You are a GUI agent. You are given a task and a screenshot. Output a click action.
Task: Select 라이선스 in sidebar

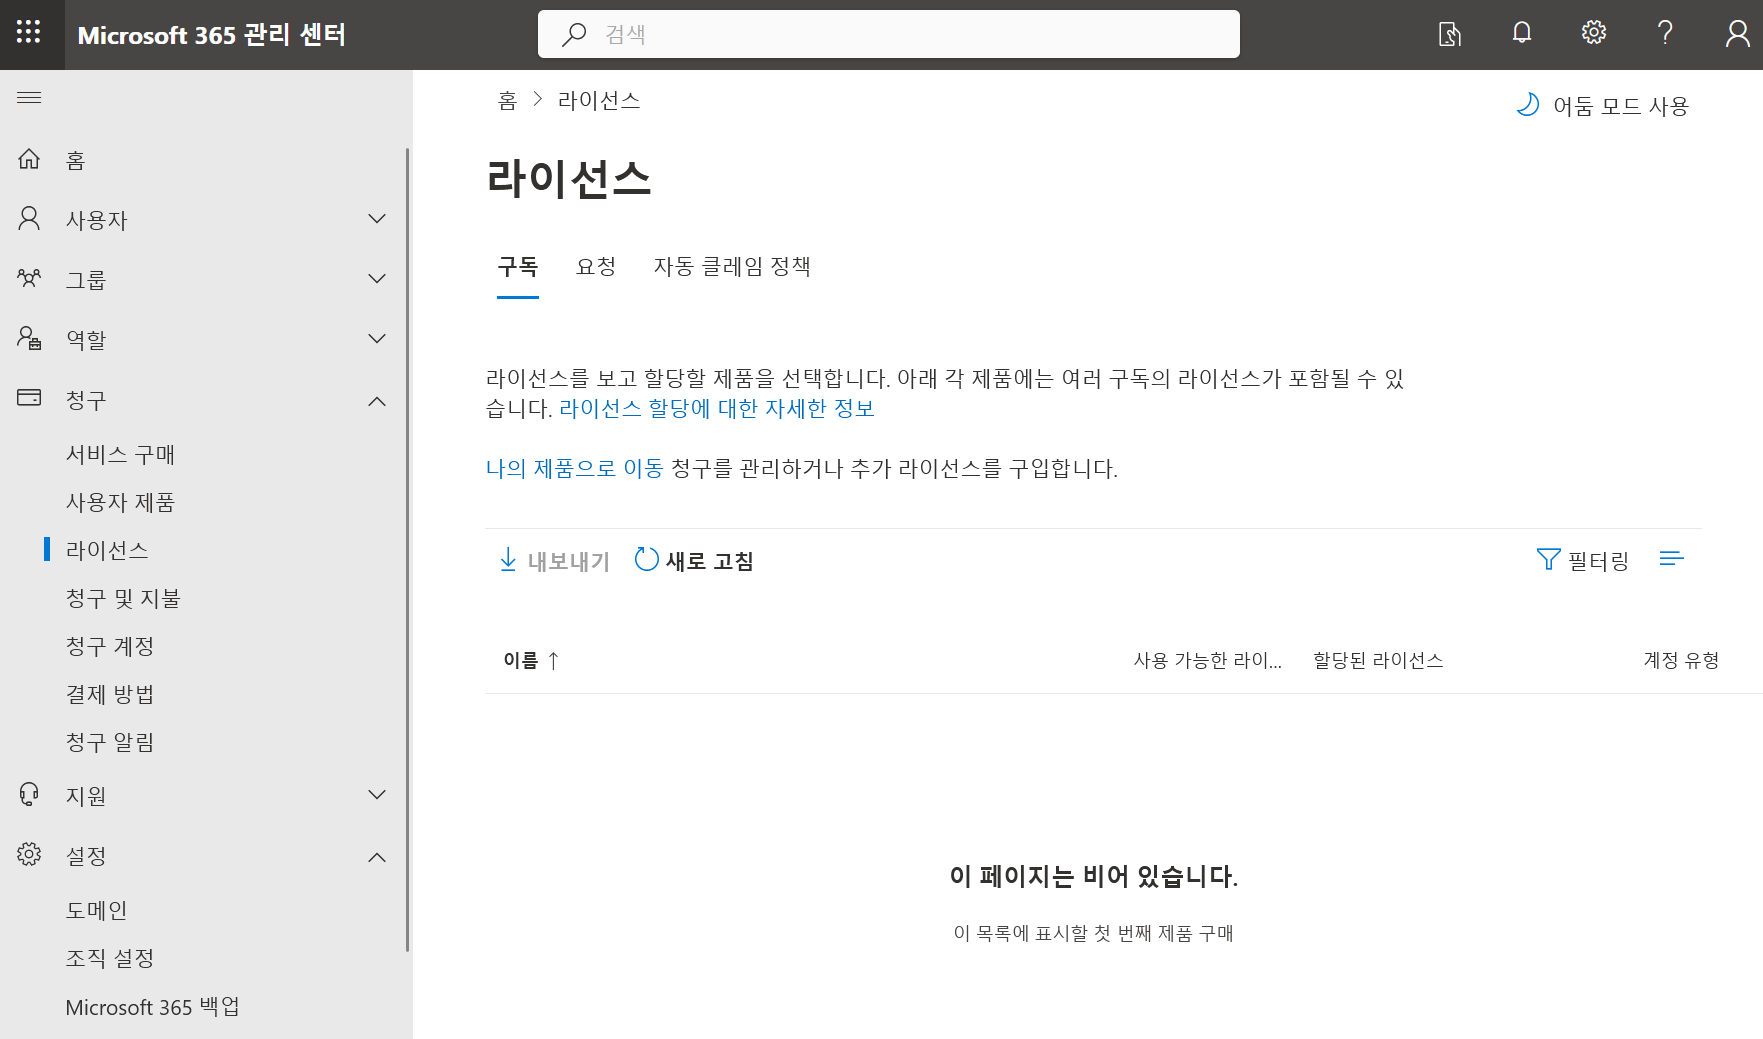pyautogui.click(x=107, y=550)
